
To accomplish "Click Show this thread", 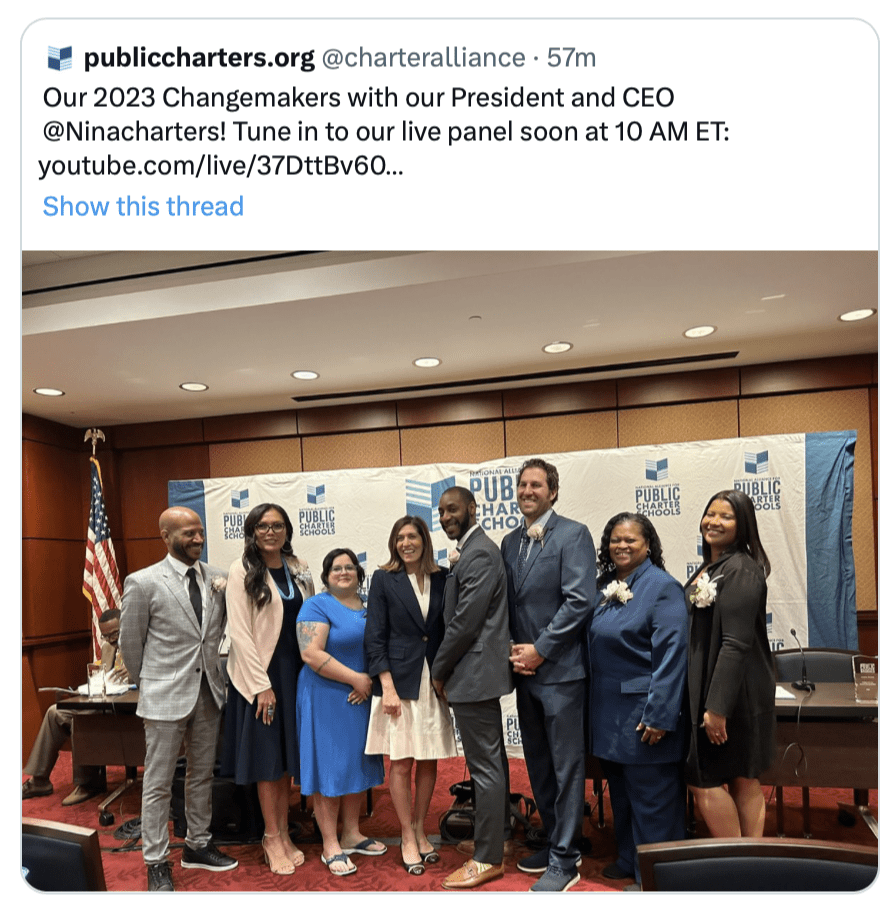I will click(143, 206).
